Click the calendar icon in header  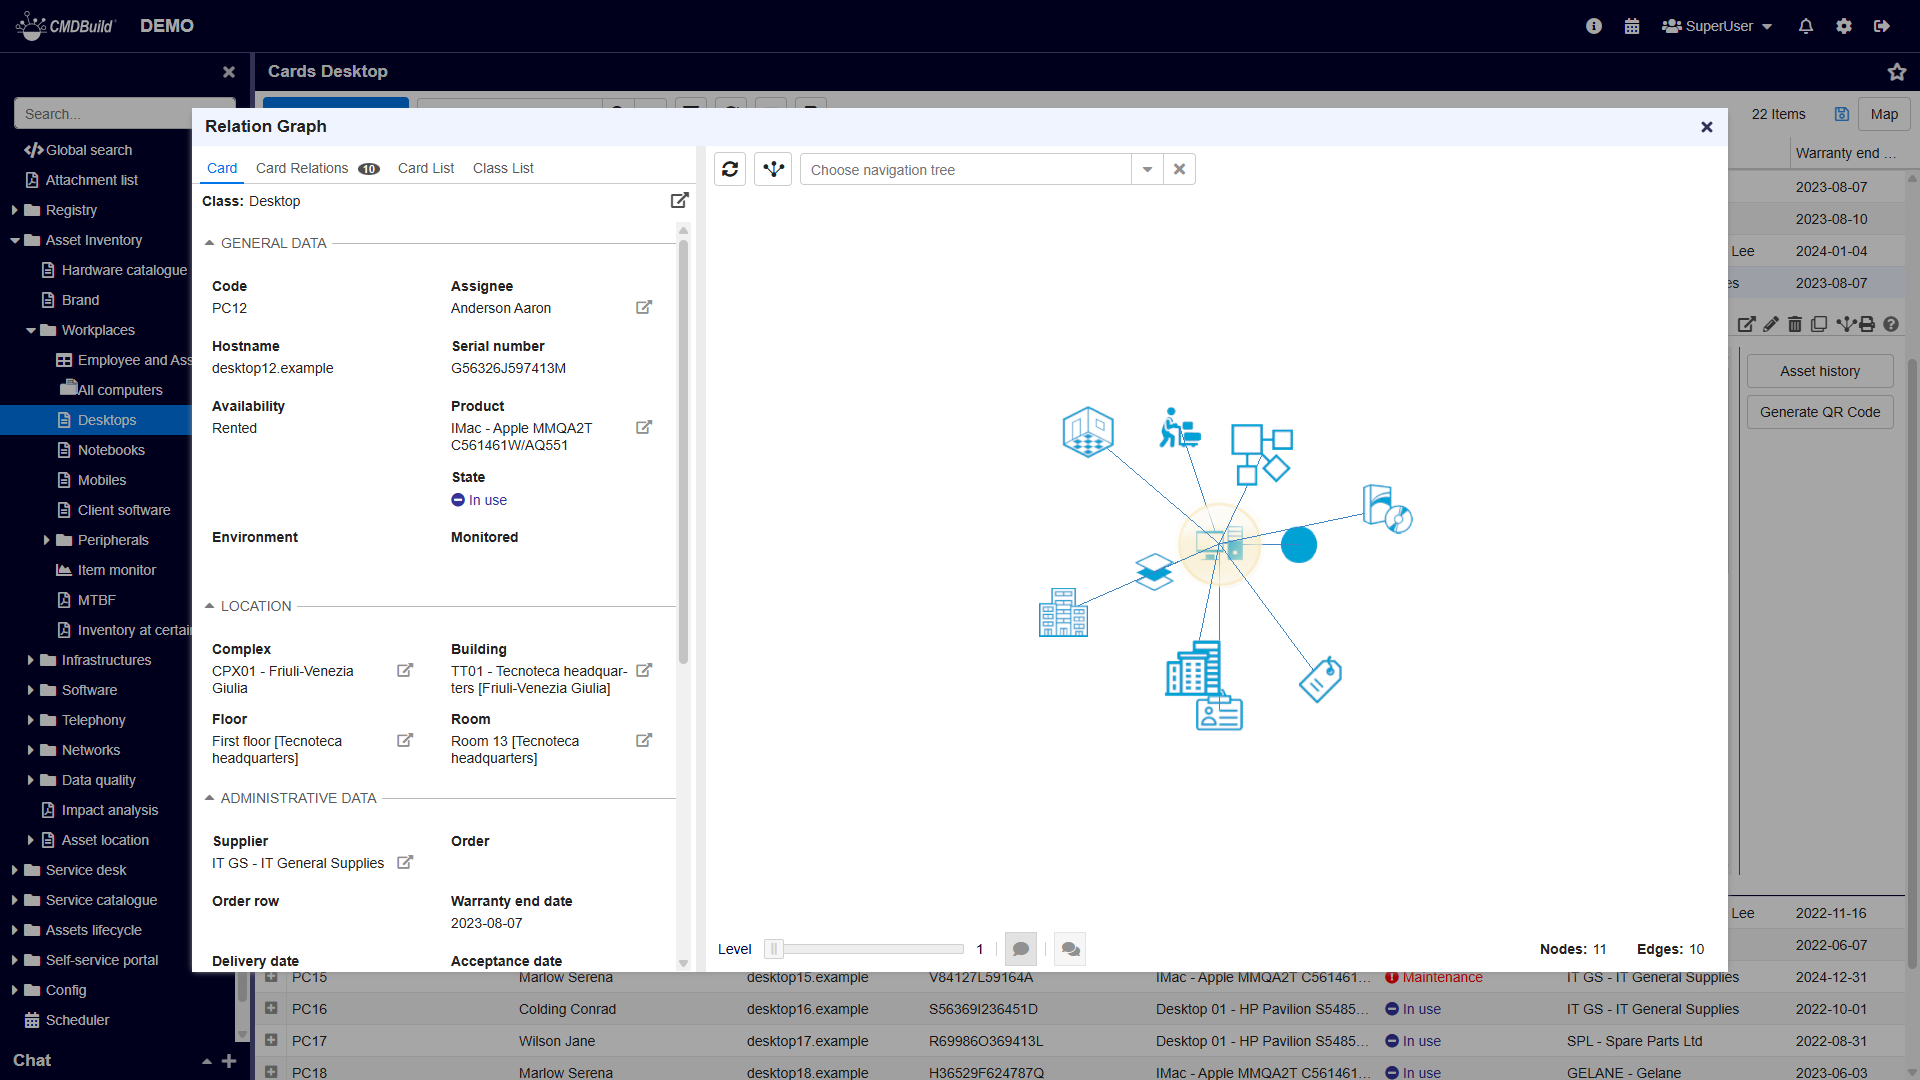coord(1632,26)
